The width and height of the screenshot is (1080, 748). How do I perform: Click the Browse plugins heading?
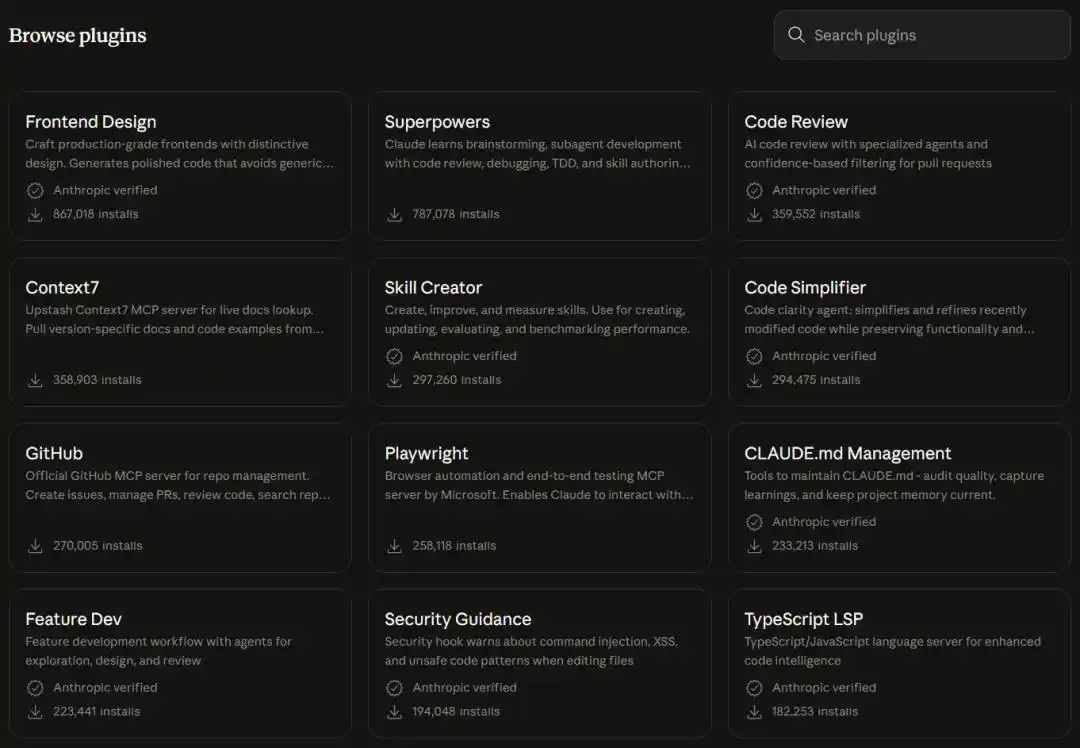click(x=77, y=35)
